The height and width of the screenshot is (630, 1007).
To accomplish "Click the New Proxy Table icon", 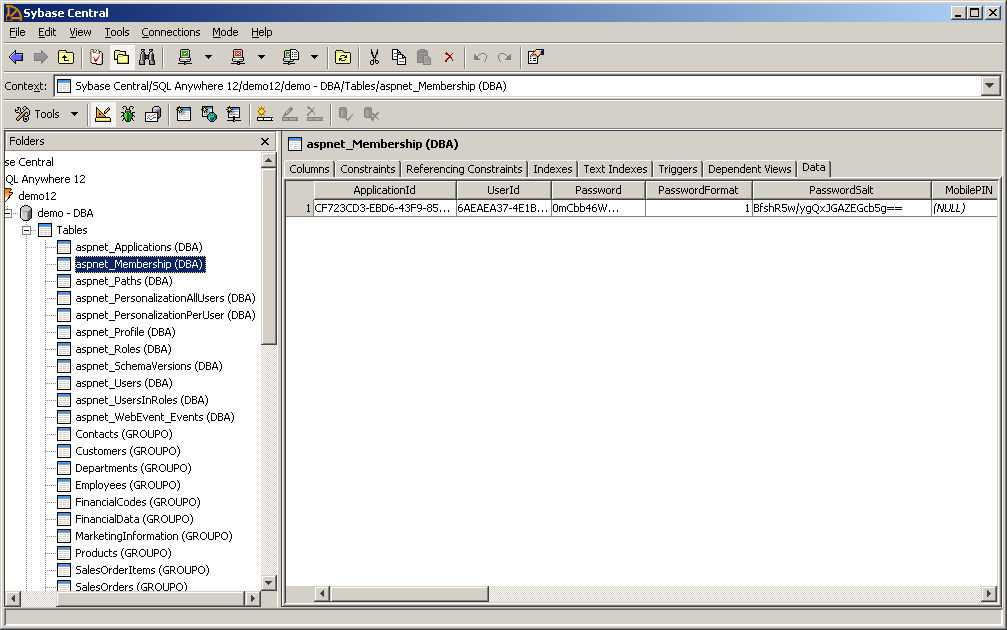I will pos(234,114).
